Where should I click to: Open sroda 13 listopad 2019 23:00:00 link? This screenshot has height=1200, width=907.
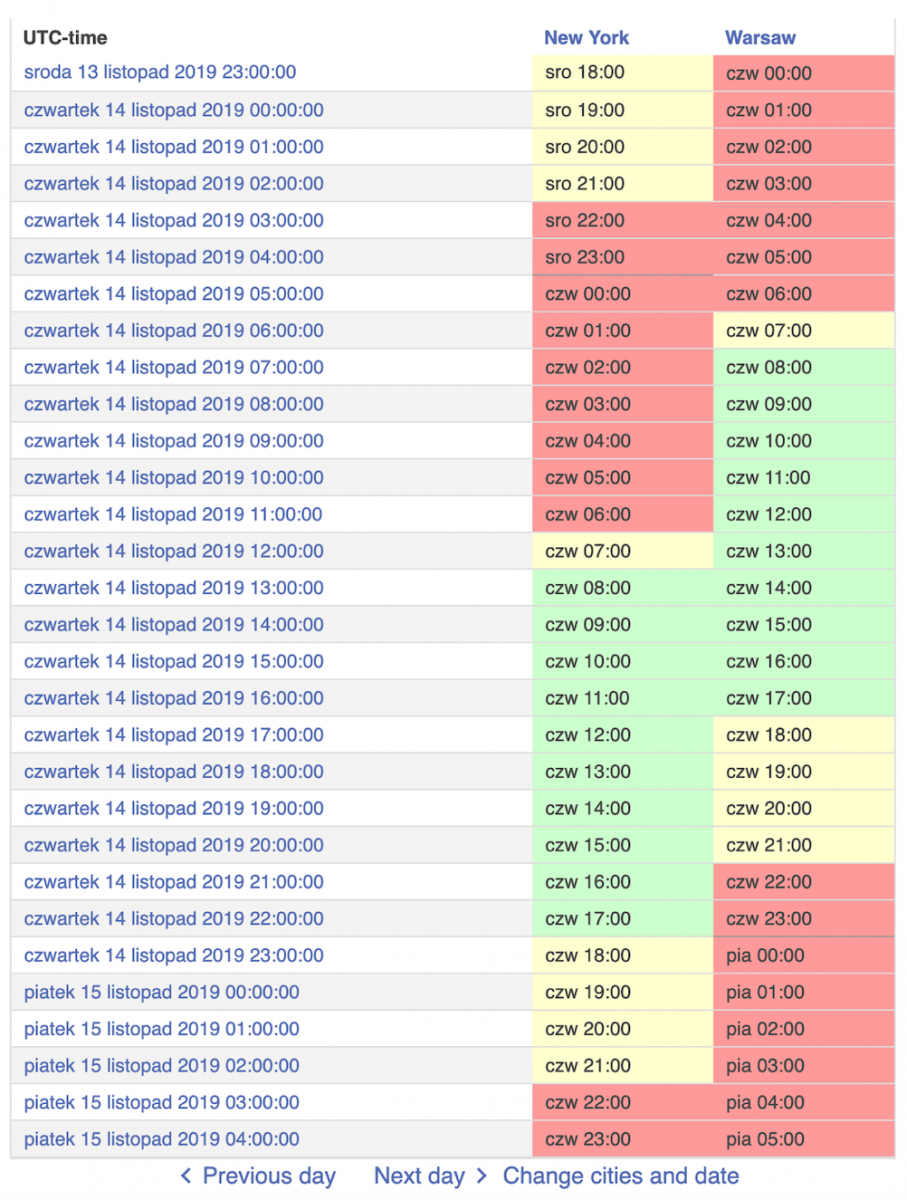point(160,73)
